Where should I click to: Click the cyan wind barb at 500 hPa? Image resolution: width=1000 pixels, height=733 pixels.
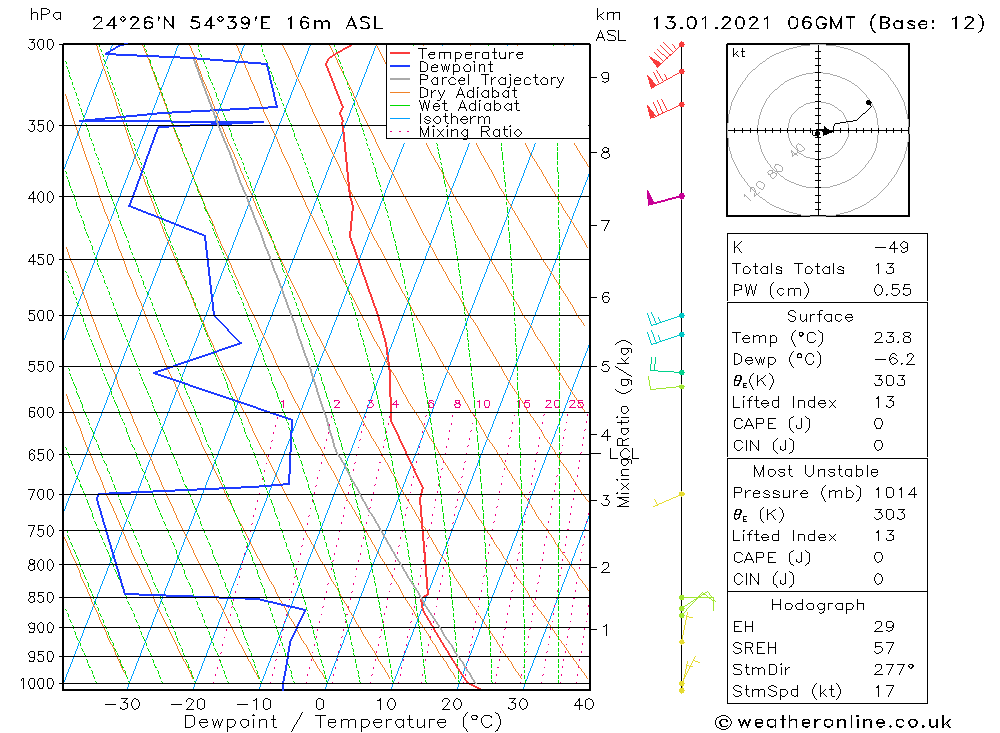(x=665, y=318)
